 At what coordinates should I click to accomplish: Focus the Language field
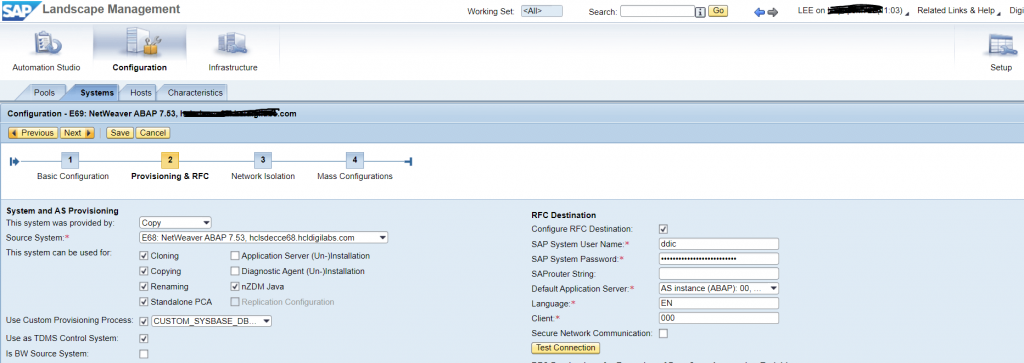[719, 304]
